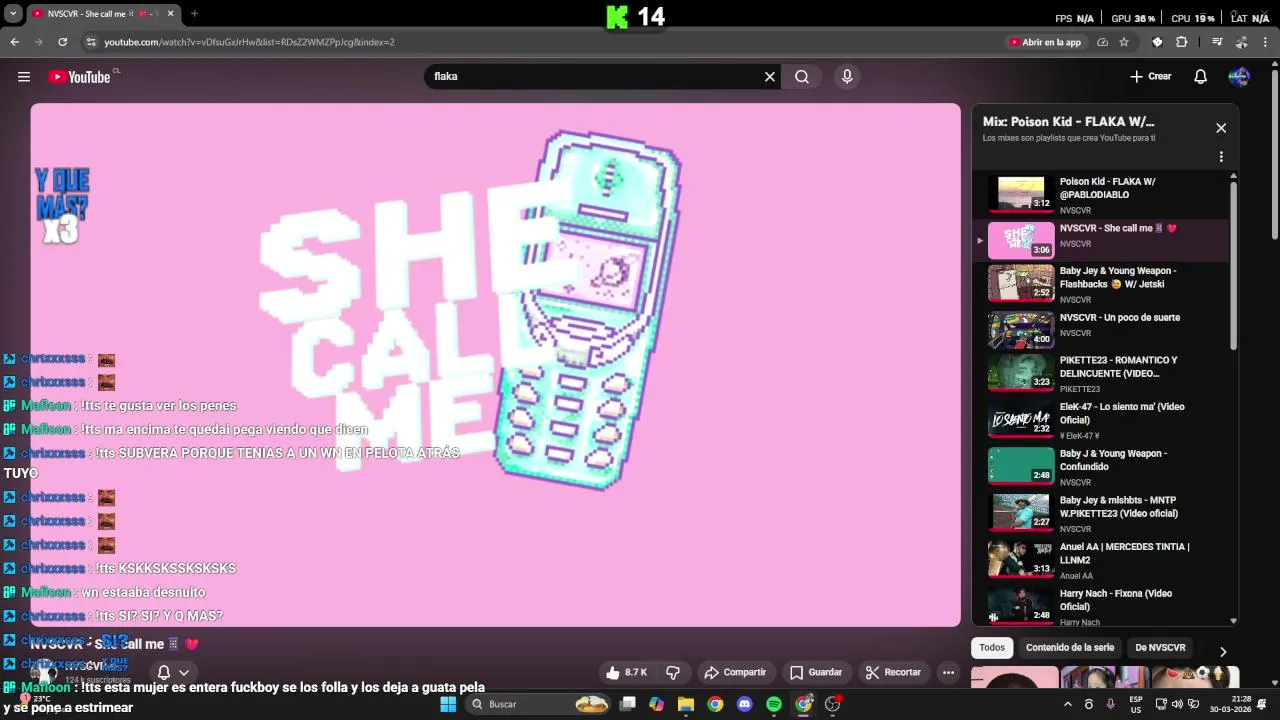Play 'NVSCVR - Un poco de suerte'
Screen dimensions: 1280x720
click(1100, 329)
